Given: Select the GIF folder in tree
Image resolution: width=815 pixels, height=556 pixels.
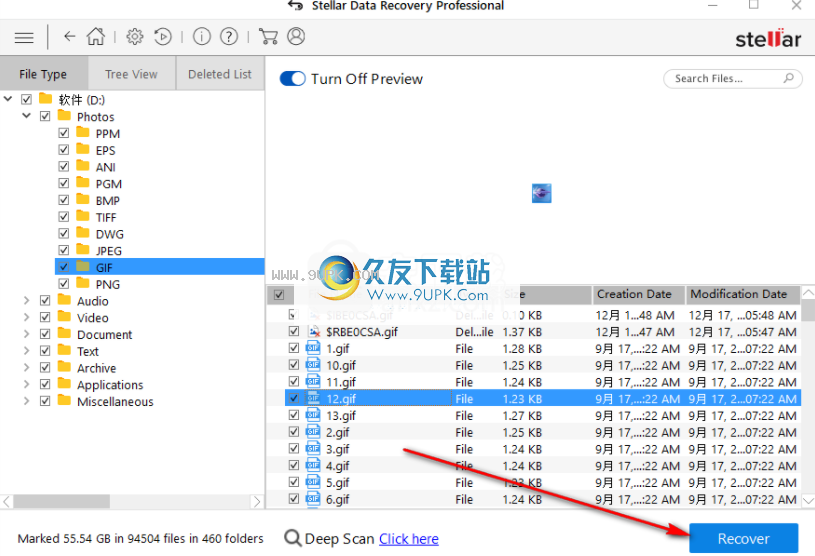Looking at the screenshot, I should [x=160, y=267].
